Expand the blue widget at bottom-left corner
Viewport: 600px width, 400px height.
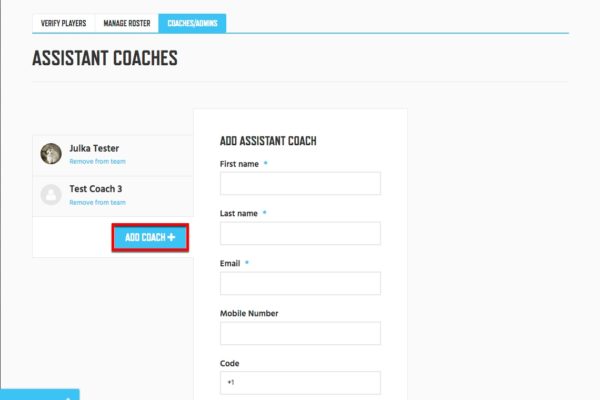point(40,395)
